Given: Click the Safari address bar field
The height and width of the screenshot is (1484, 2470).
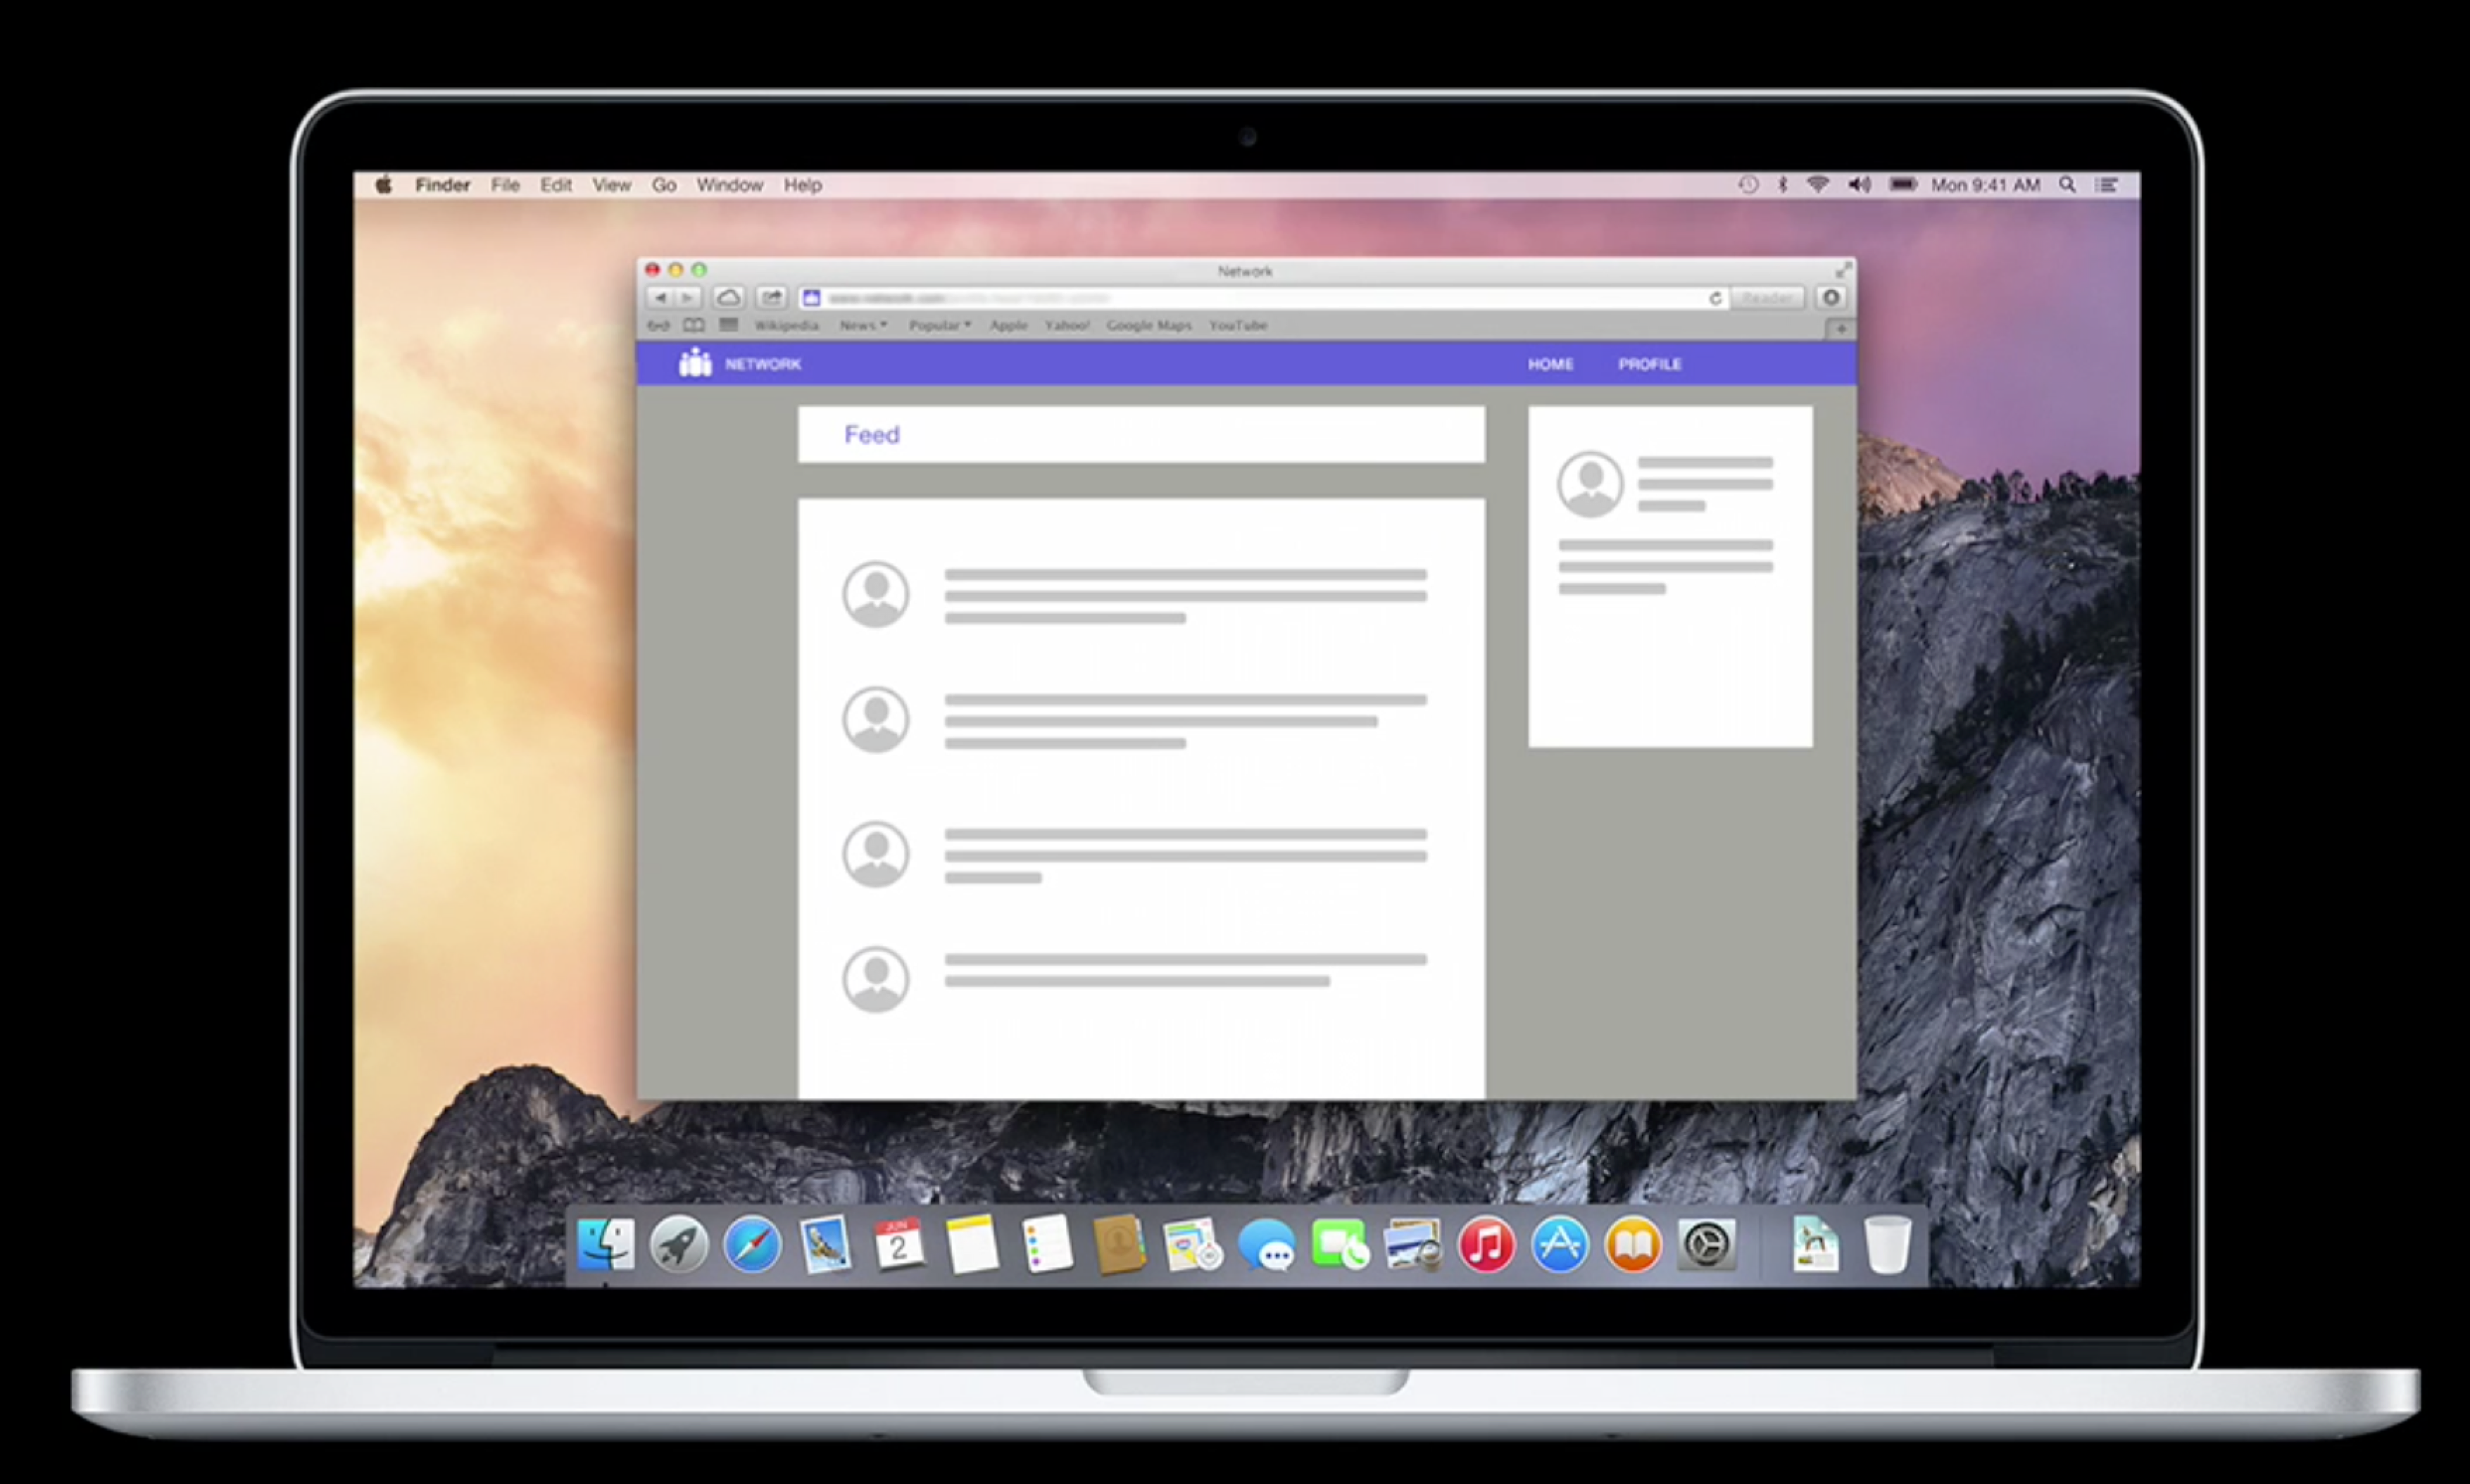Looking at the screenshot, I should (x=1250, y=298).
